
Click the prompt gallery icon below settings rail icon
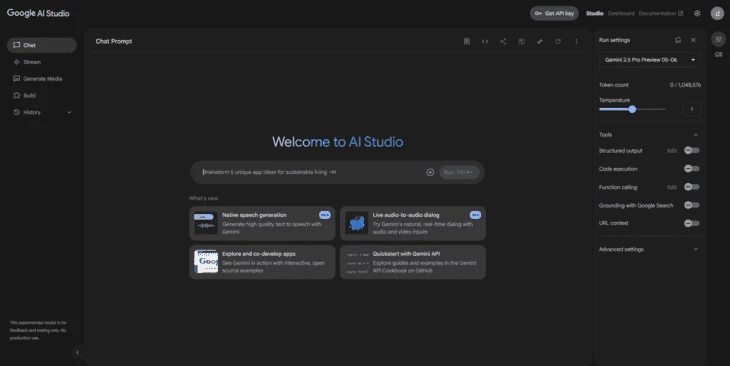[x=718, y=55]
